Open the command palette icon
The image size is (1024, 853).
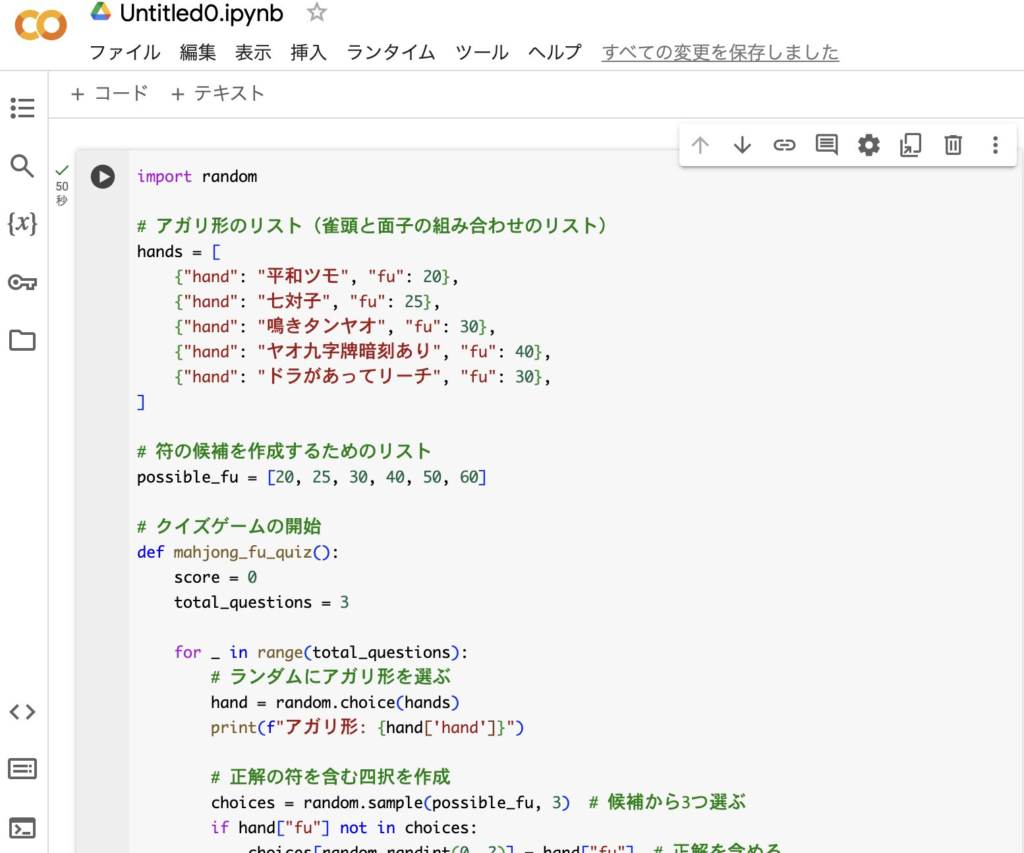[22, 769]
